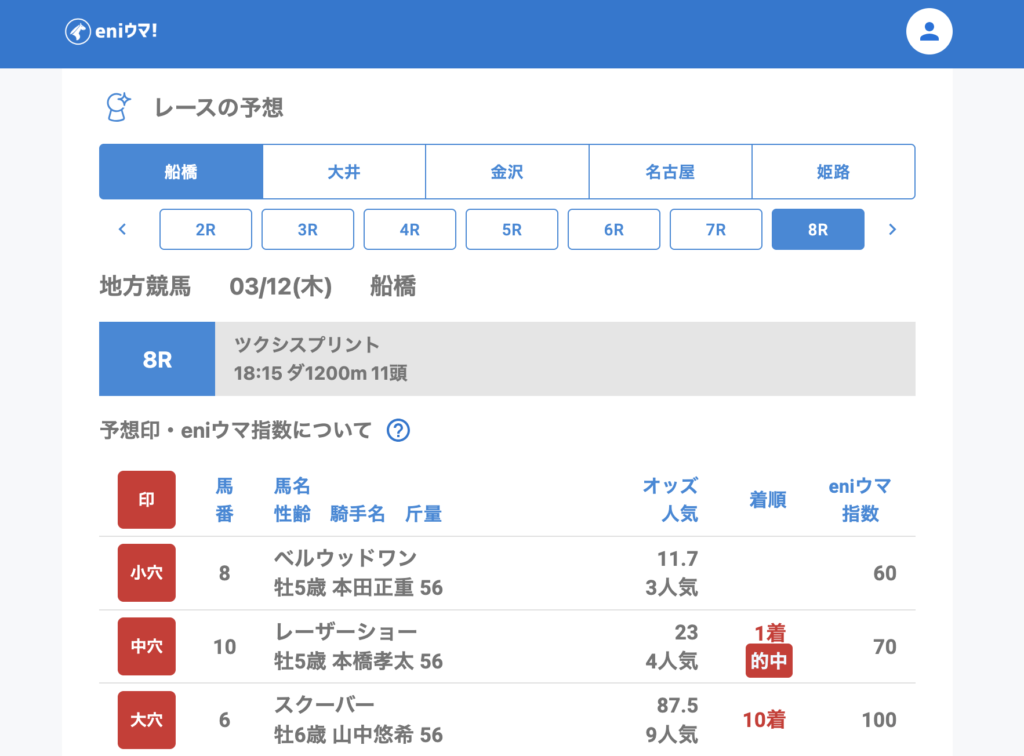Click the 印 column header badge
1024x756 pixels.
(147, 500)
